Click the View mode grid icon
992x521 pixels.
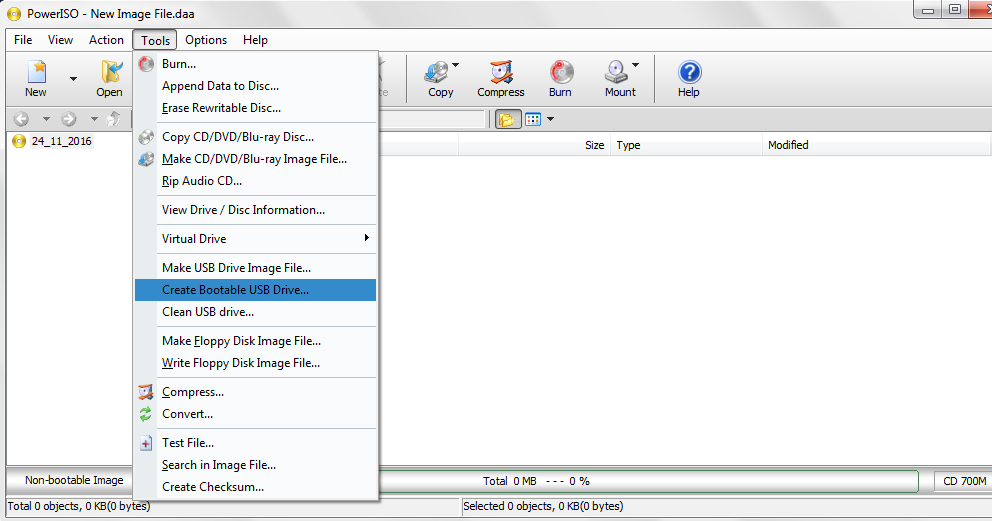click(533, 119)
